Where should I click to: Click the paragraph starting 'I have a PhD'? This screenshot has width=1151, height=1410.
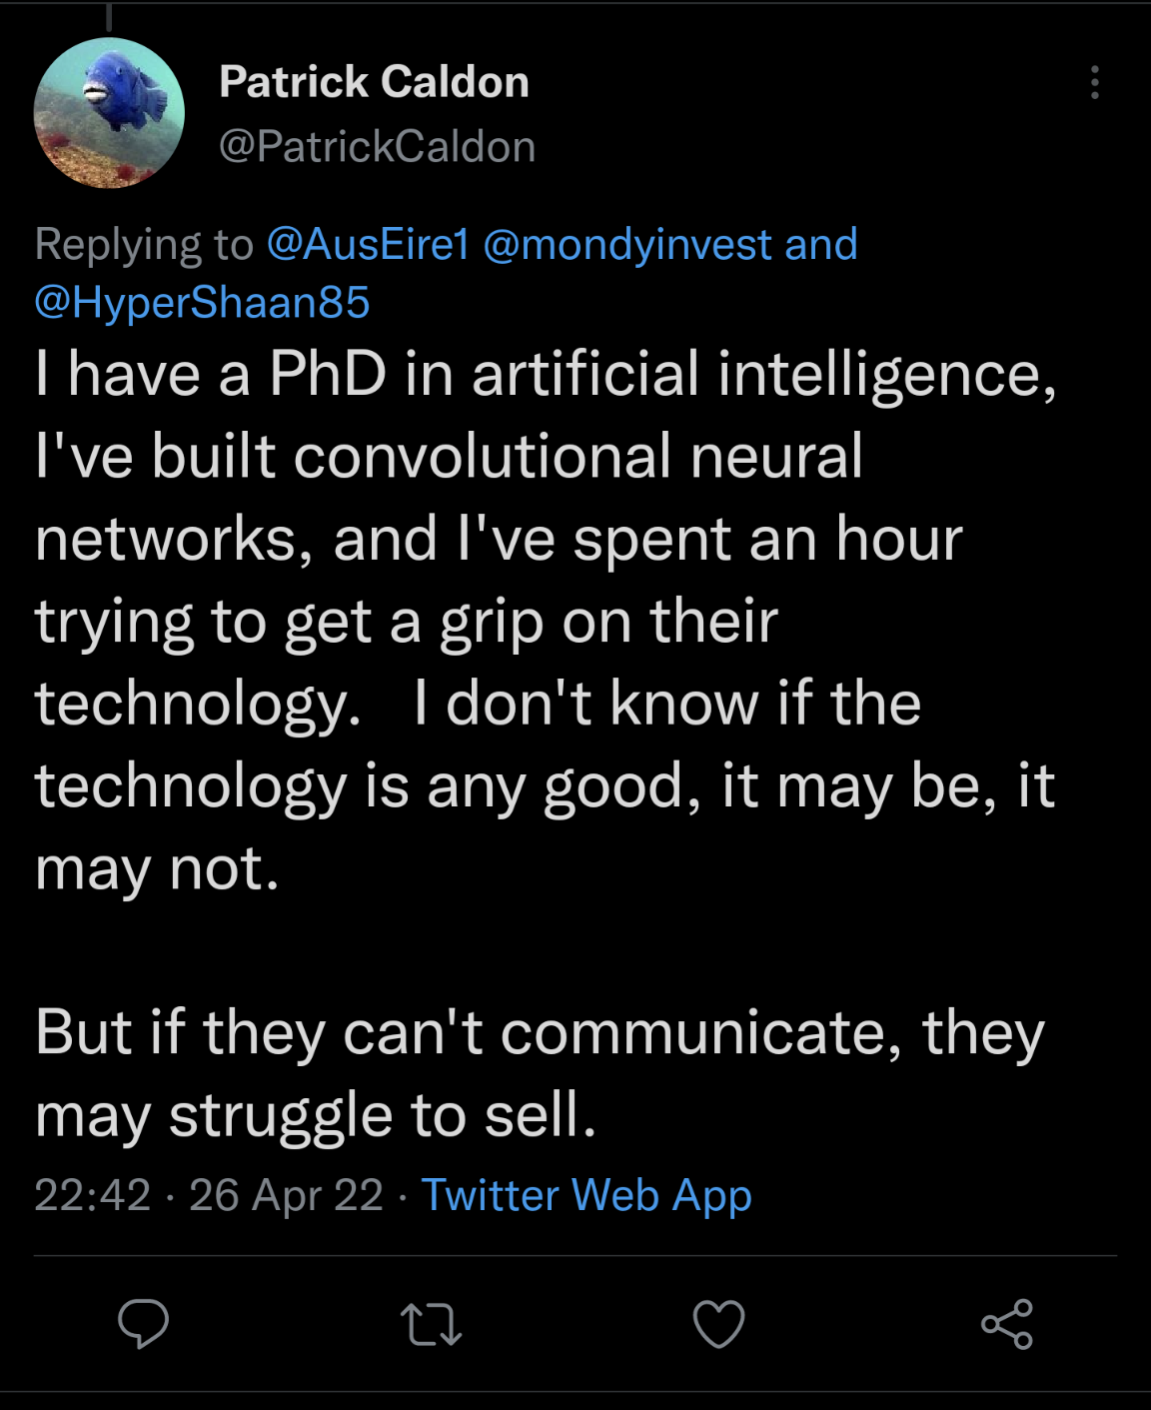click(x=545, y=620)
